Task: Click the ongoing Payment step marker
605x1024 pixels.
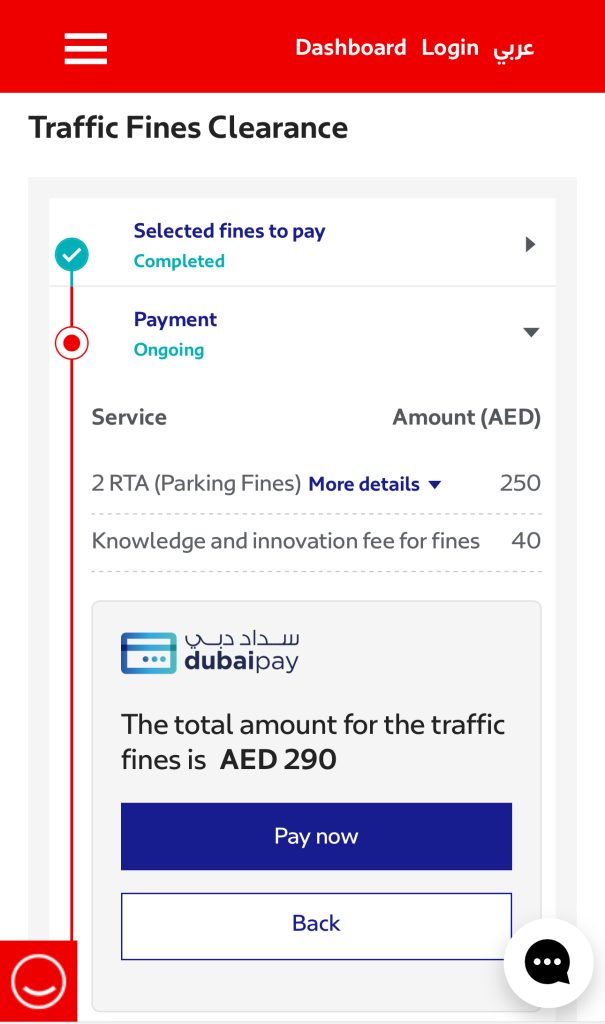Action: click(72, 344)
